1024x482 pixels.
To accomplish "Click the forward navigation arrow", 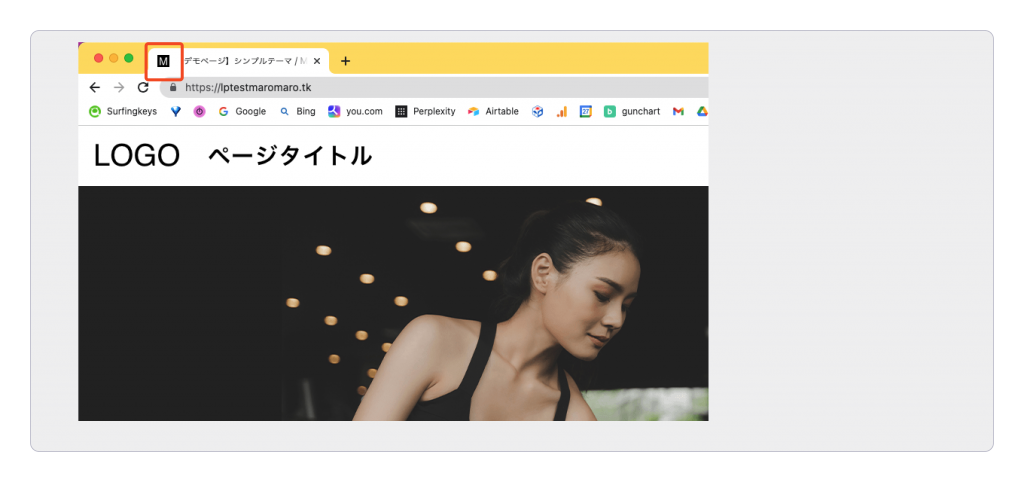I will tap(119, 87).
